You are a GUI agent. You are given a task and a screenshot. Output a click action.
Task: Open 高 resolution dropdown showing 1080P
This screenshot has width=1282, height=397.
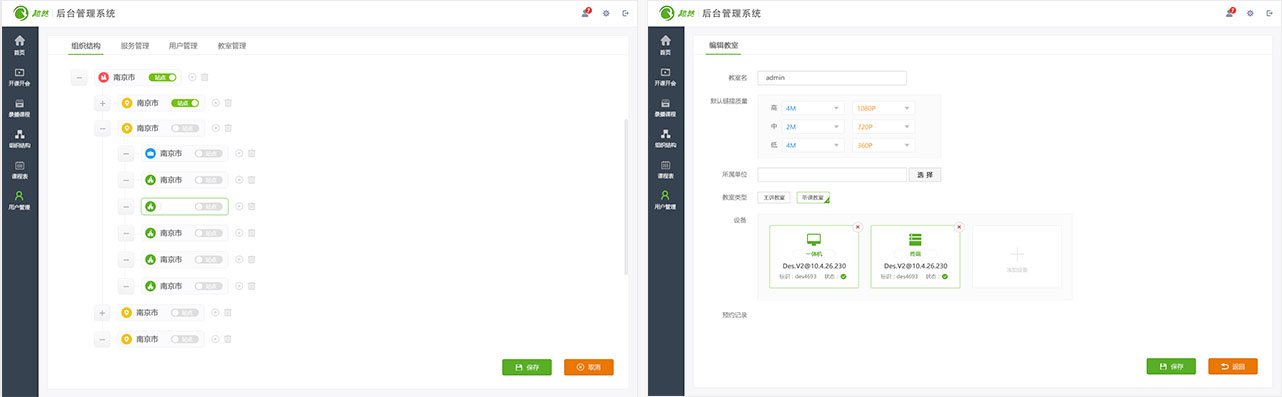[x=884, y=108]
